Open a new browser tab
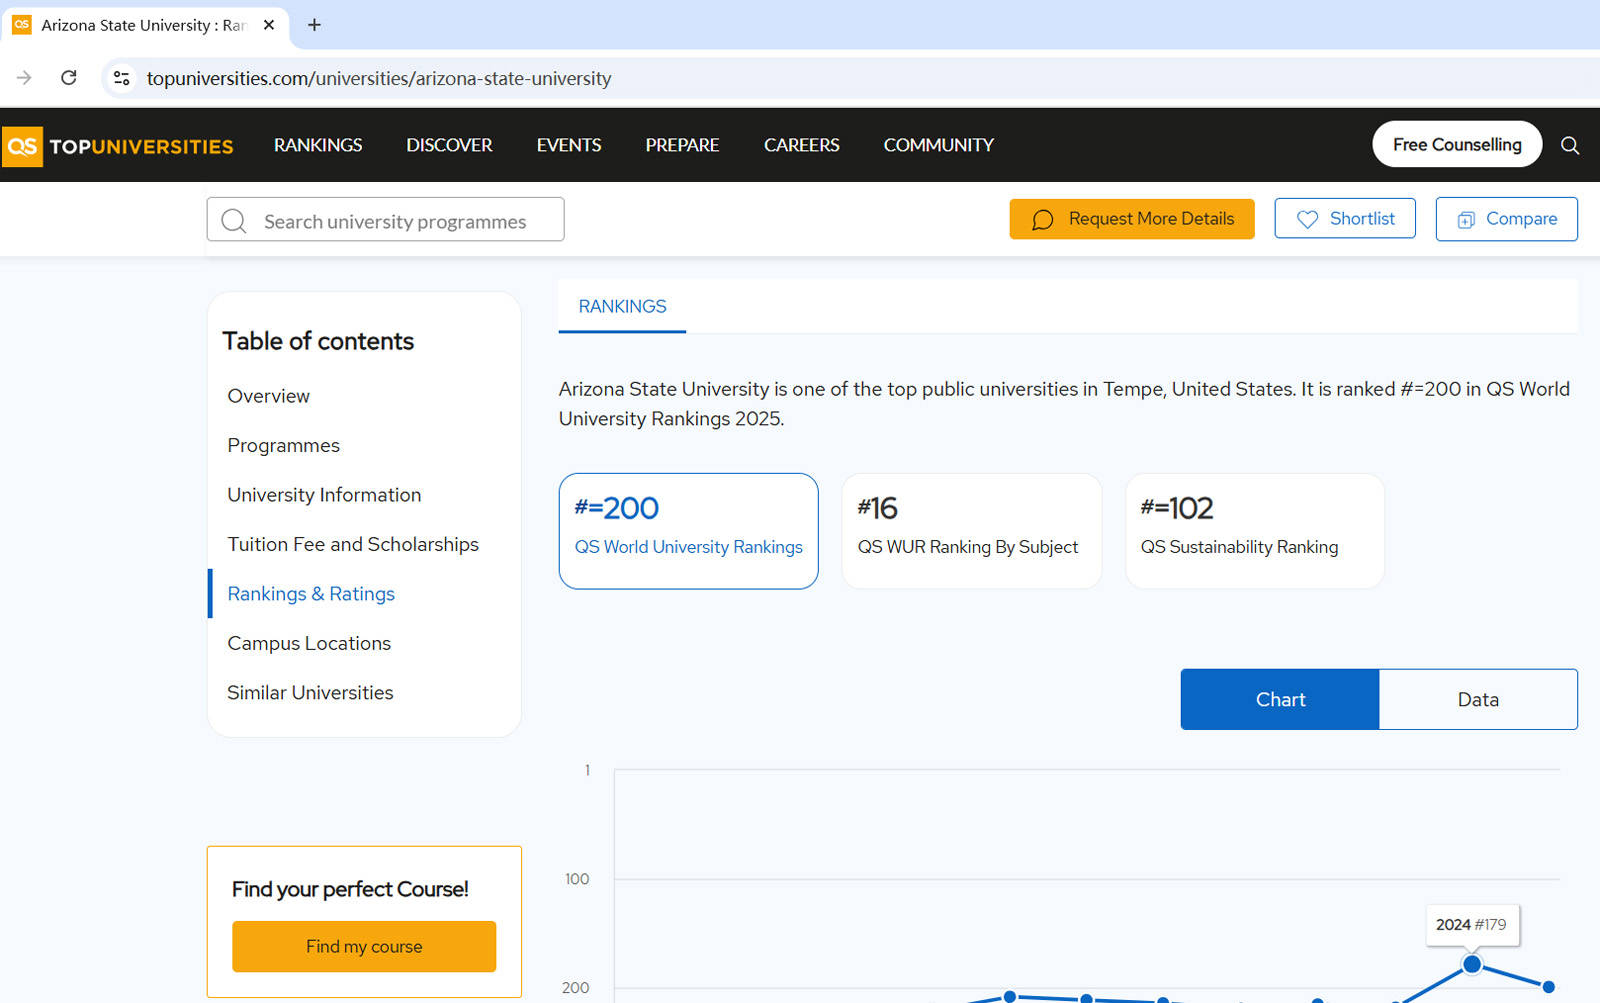The height and width of the screenshot is (1003, 1600). (314, 25)
